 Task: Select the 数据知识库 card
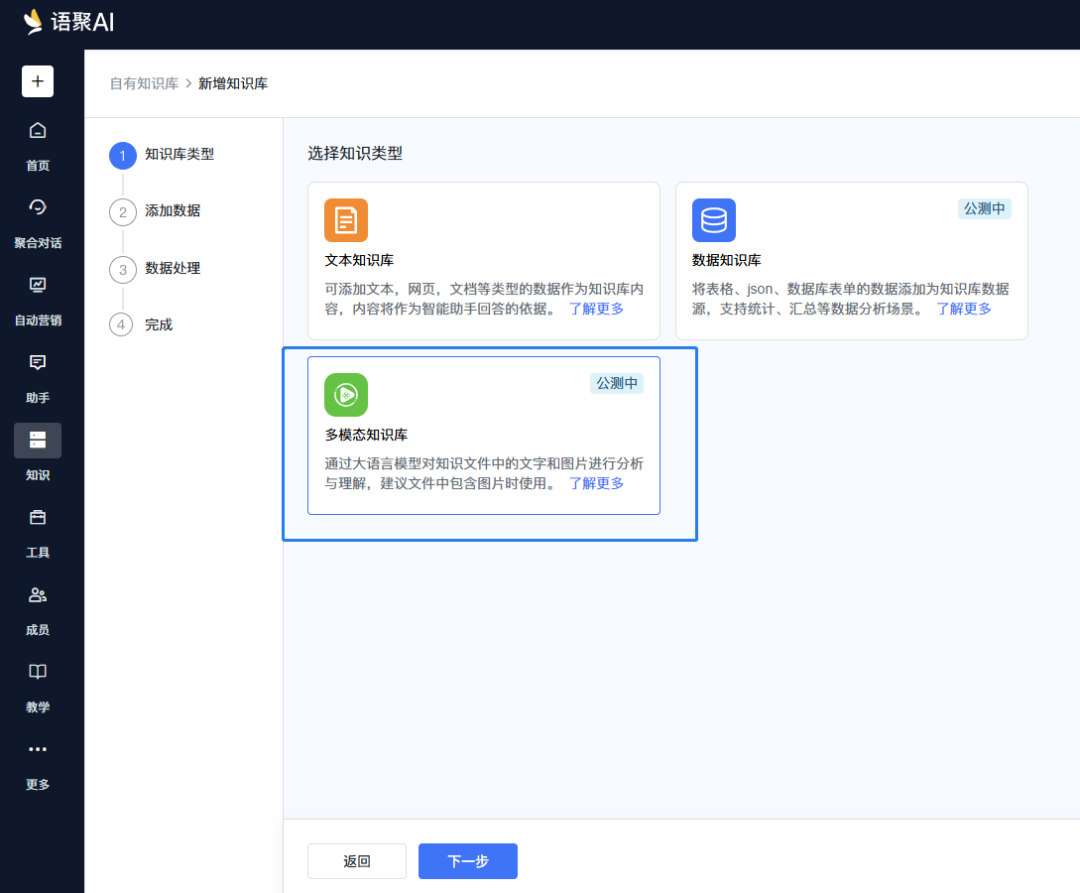851,261
